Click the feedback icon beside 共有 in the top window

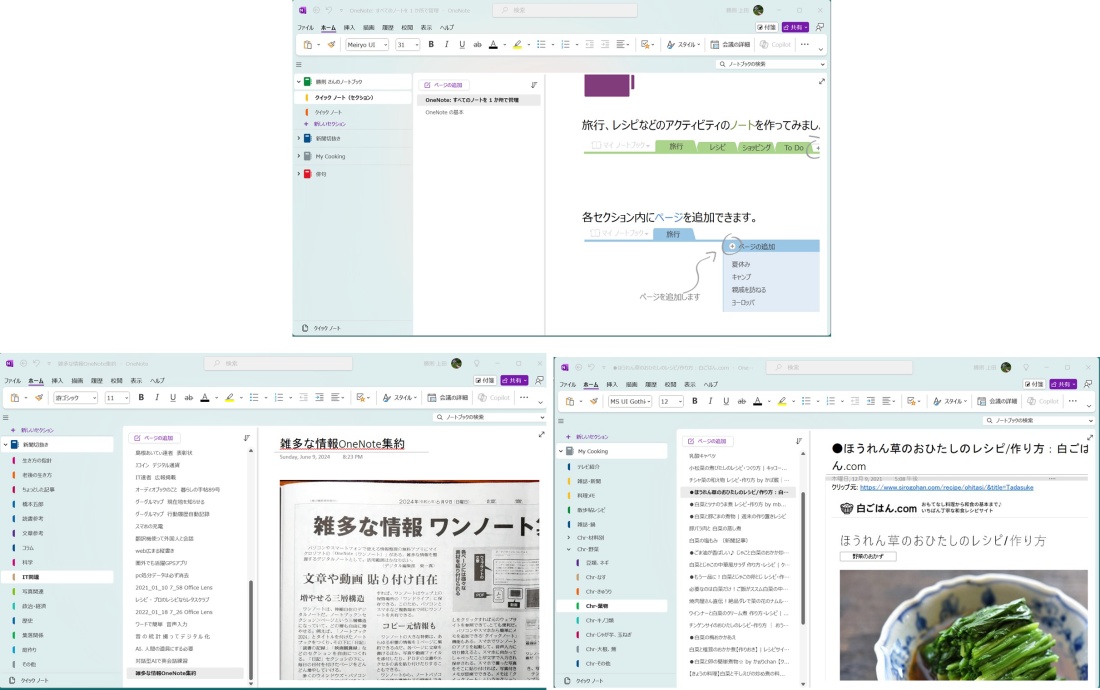point(819,27)
